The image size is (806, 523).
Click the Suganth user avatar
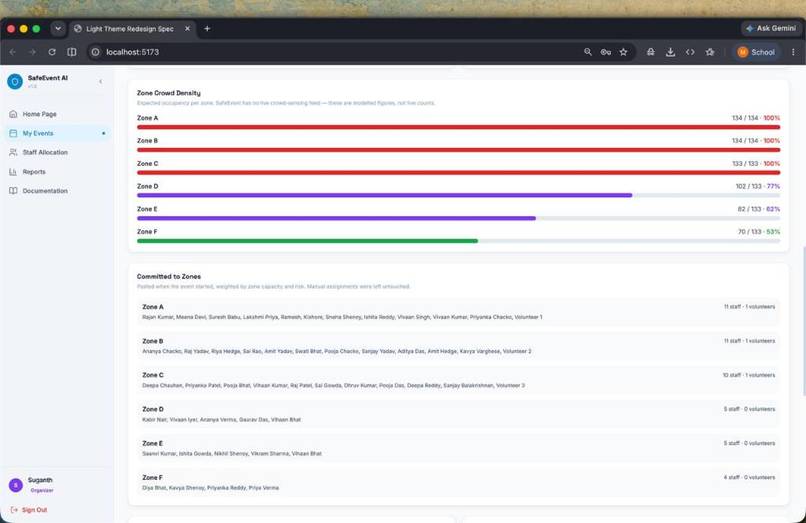tap(16, 485)
